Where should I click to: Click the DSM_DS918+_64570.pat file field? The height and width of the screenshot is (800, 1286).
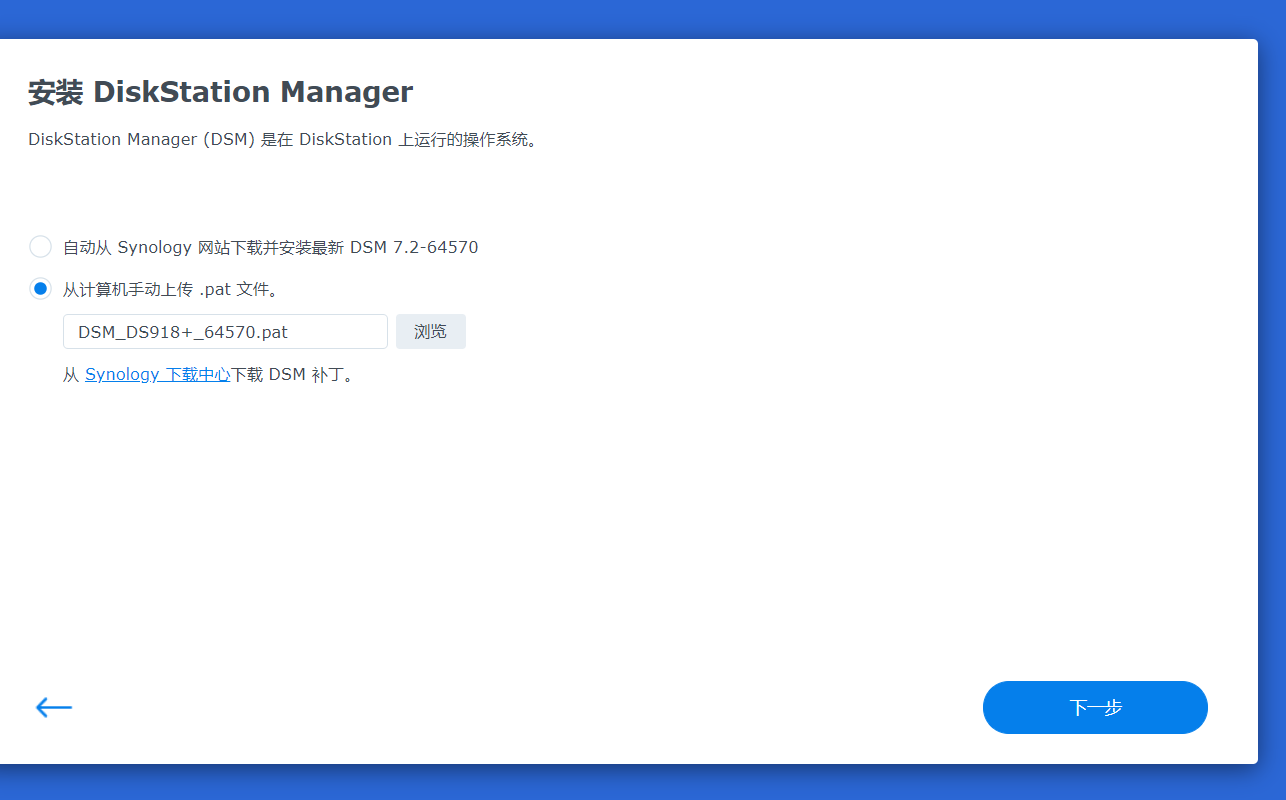tap(225, 332)
